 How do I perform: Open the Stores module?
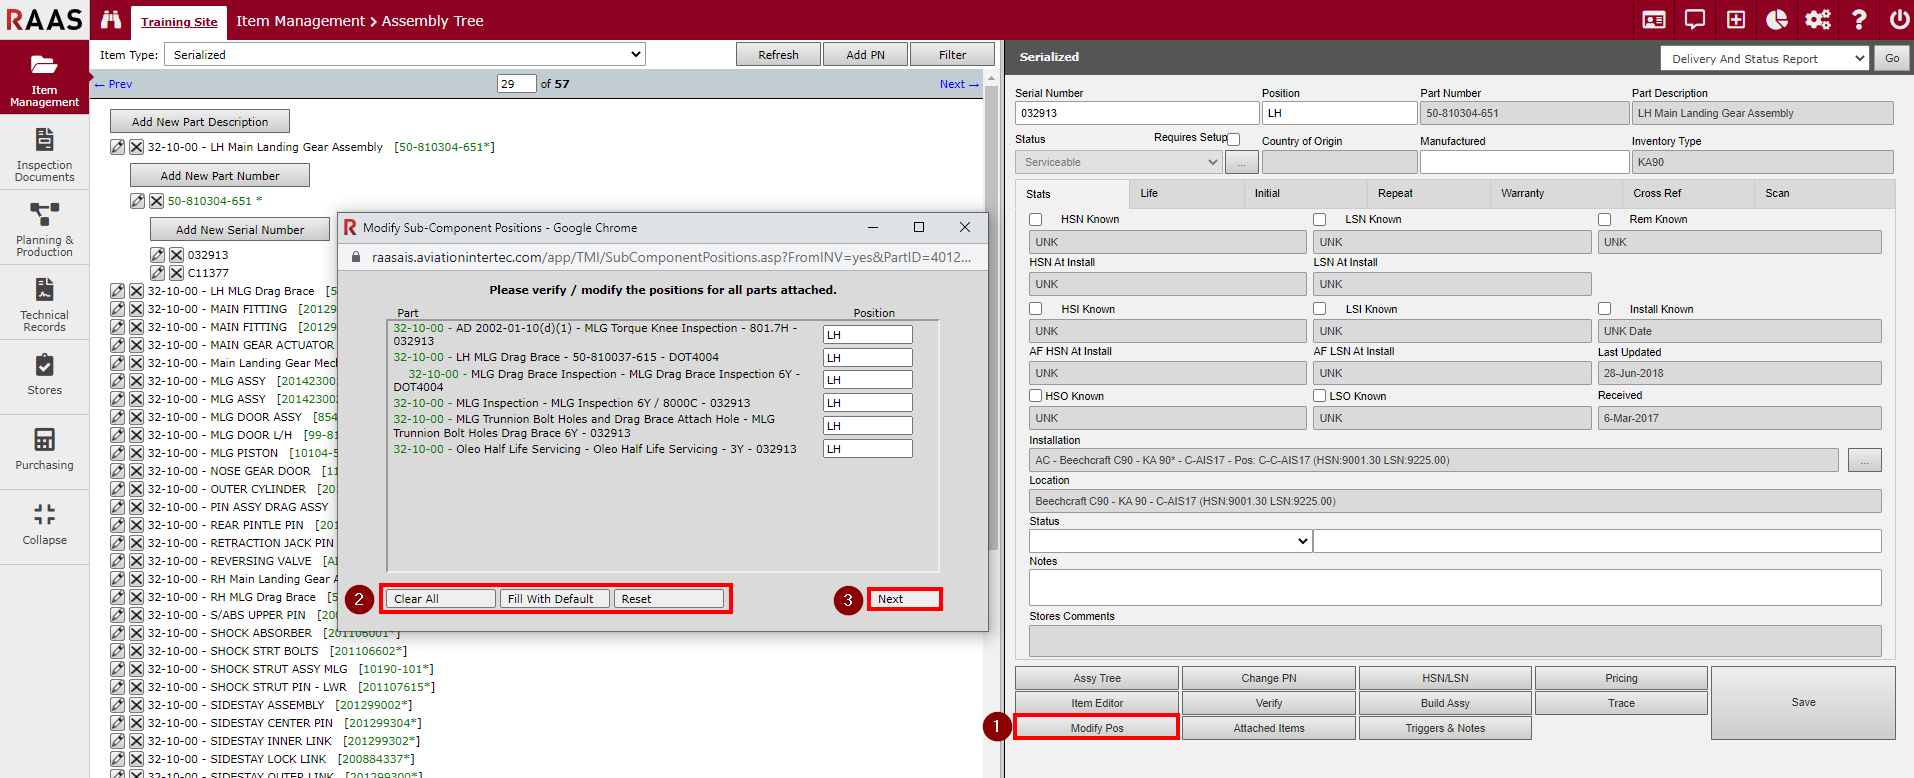point(44,374)
